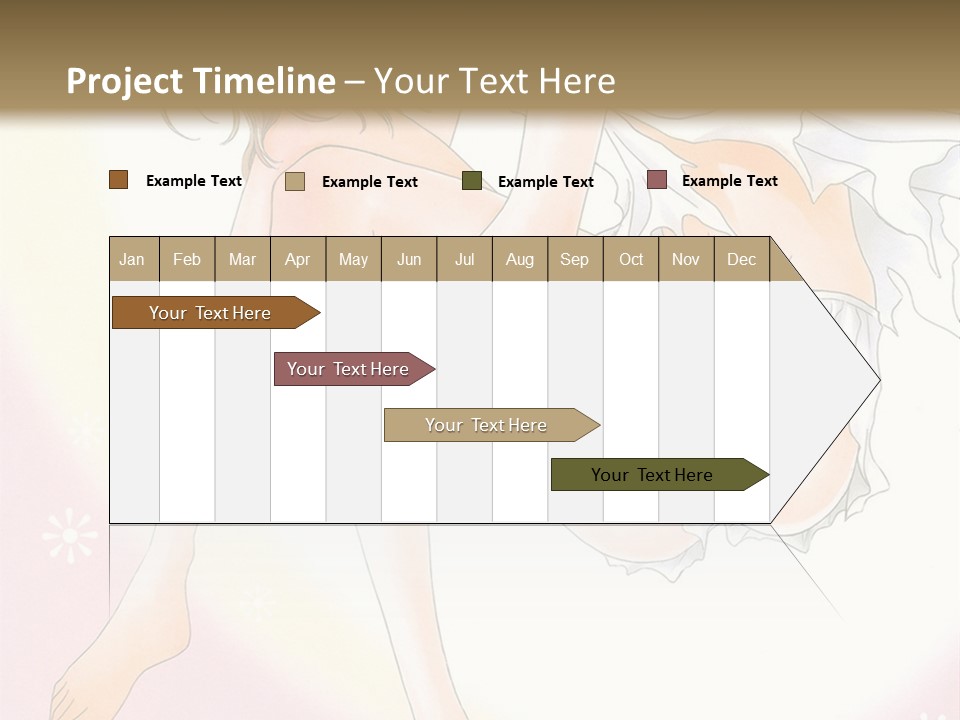Select the Jun month column header
This screenshot has width=960, height=720.
point(409,260)
